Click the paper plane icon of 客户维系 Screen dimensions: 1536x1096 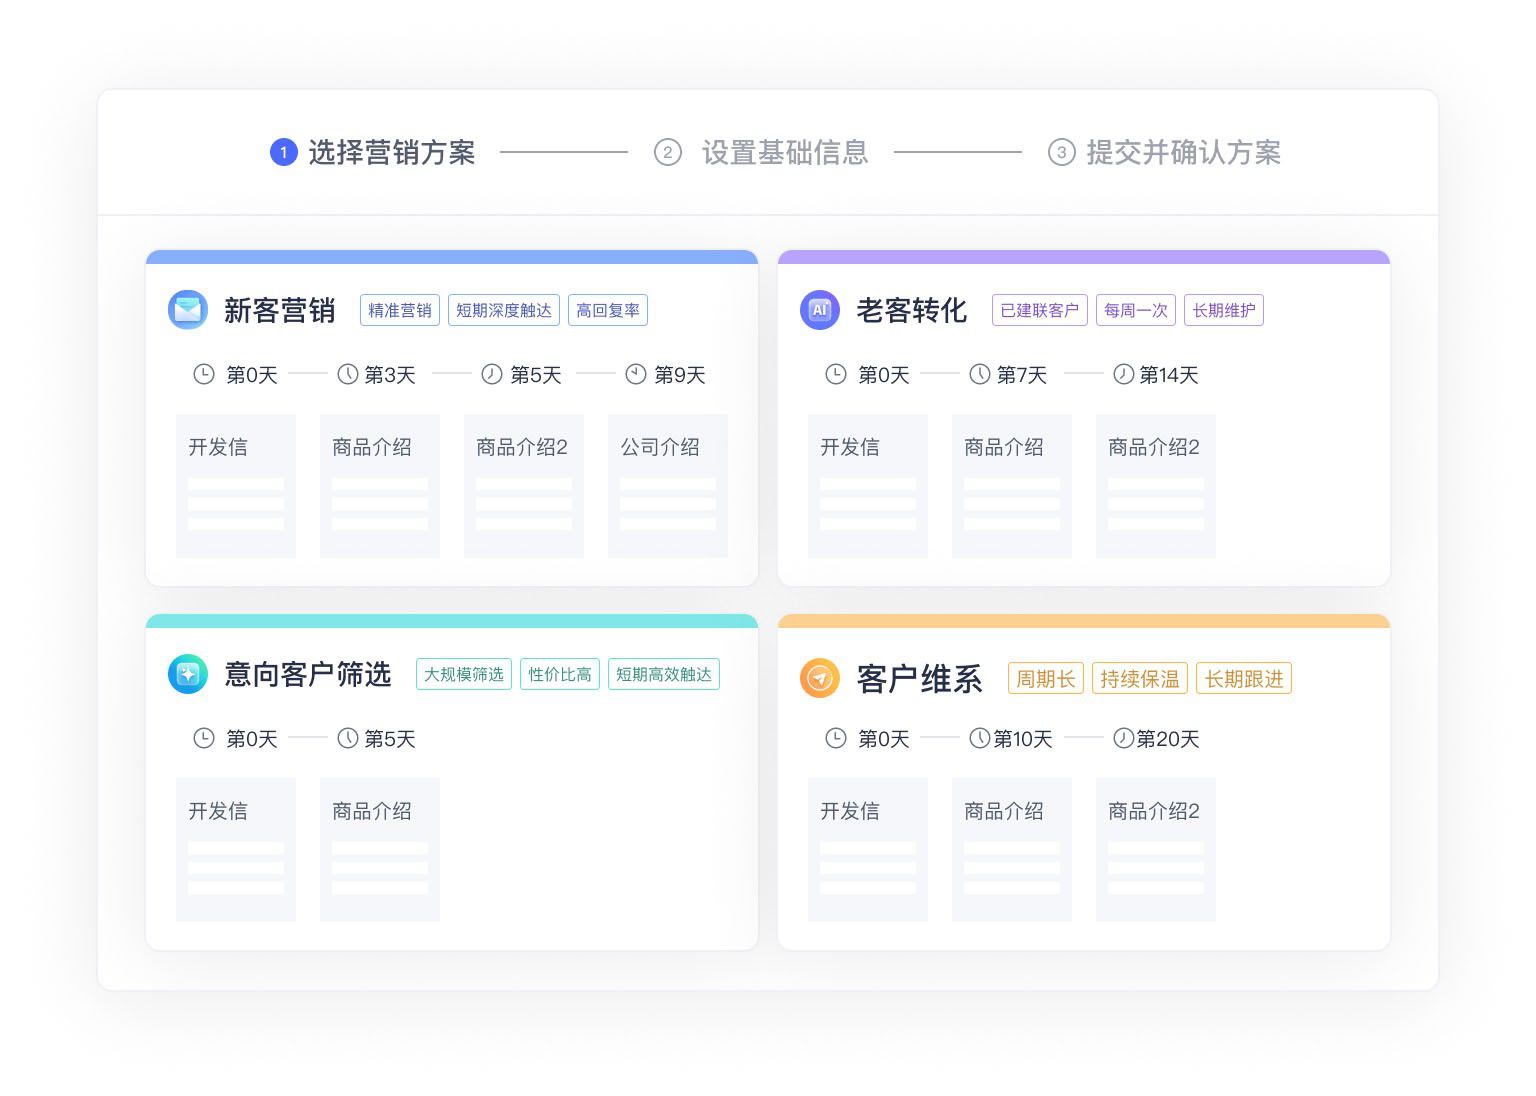click(x=820, y=678)
